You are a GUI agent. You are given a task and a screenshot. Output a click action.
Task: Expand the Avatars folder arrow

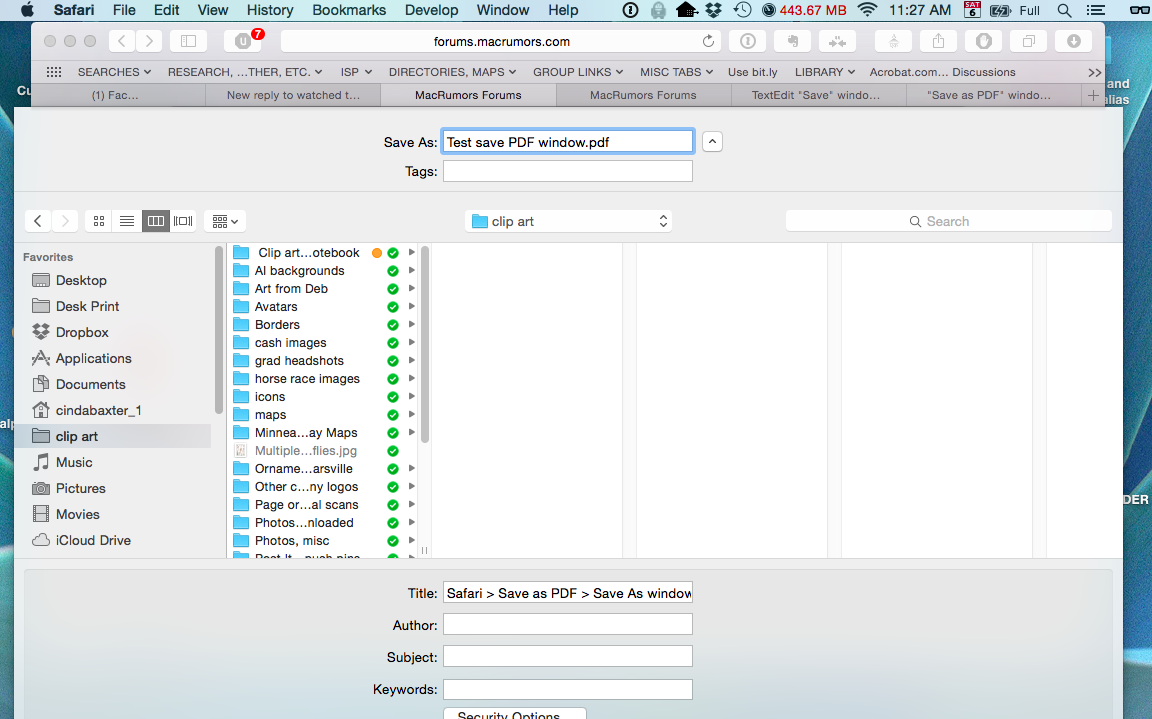411,306
